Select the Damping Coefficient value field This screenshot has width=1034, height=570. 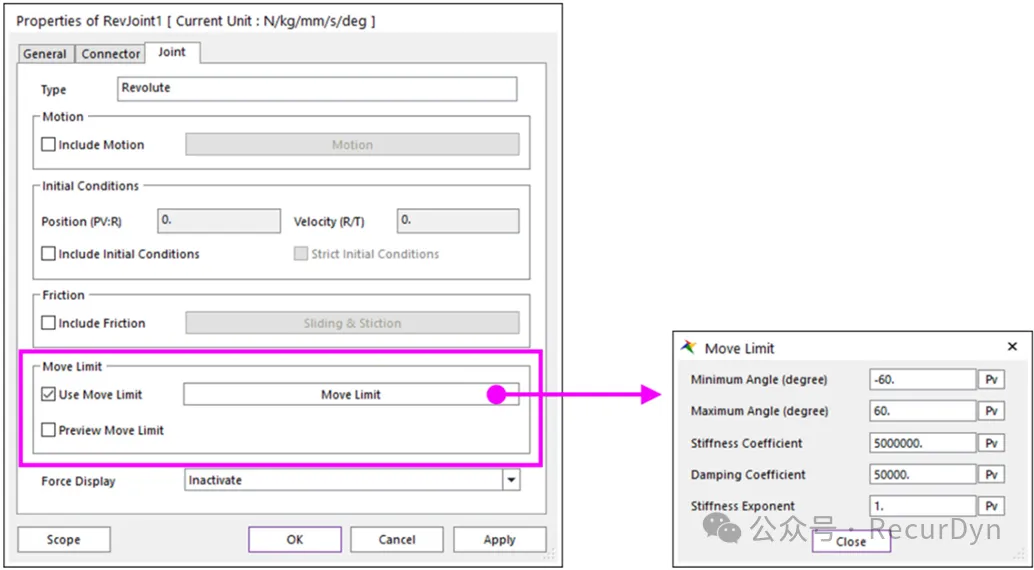[922, 475]
